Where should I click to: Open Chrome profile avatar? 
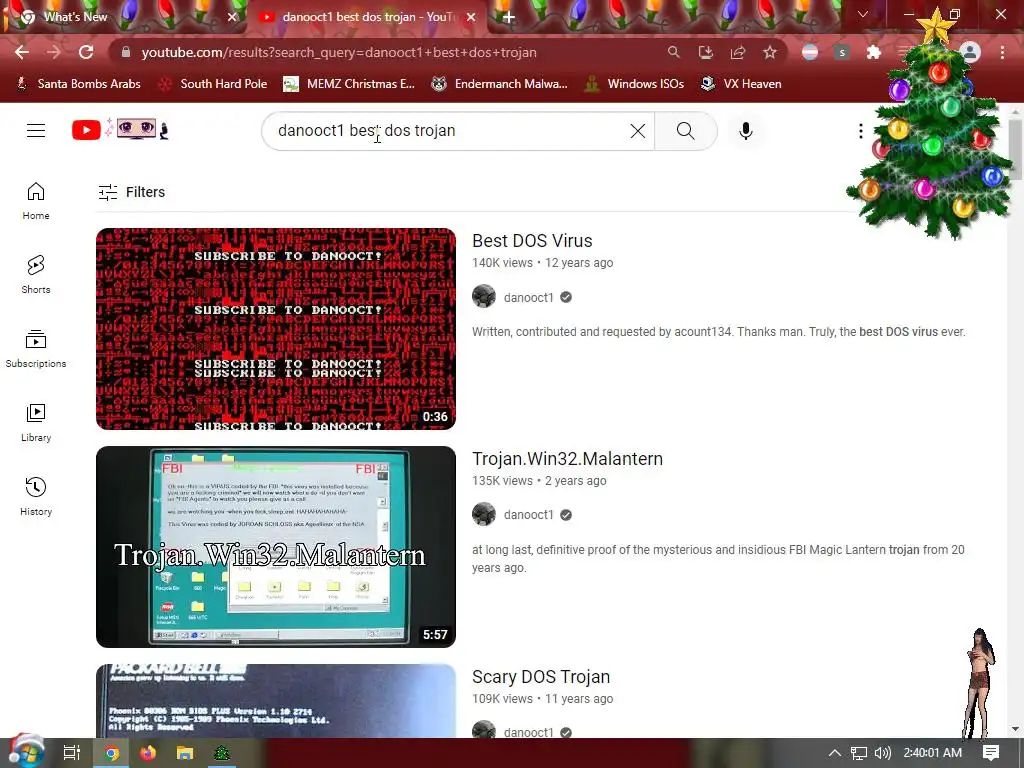pos(970,52)
